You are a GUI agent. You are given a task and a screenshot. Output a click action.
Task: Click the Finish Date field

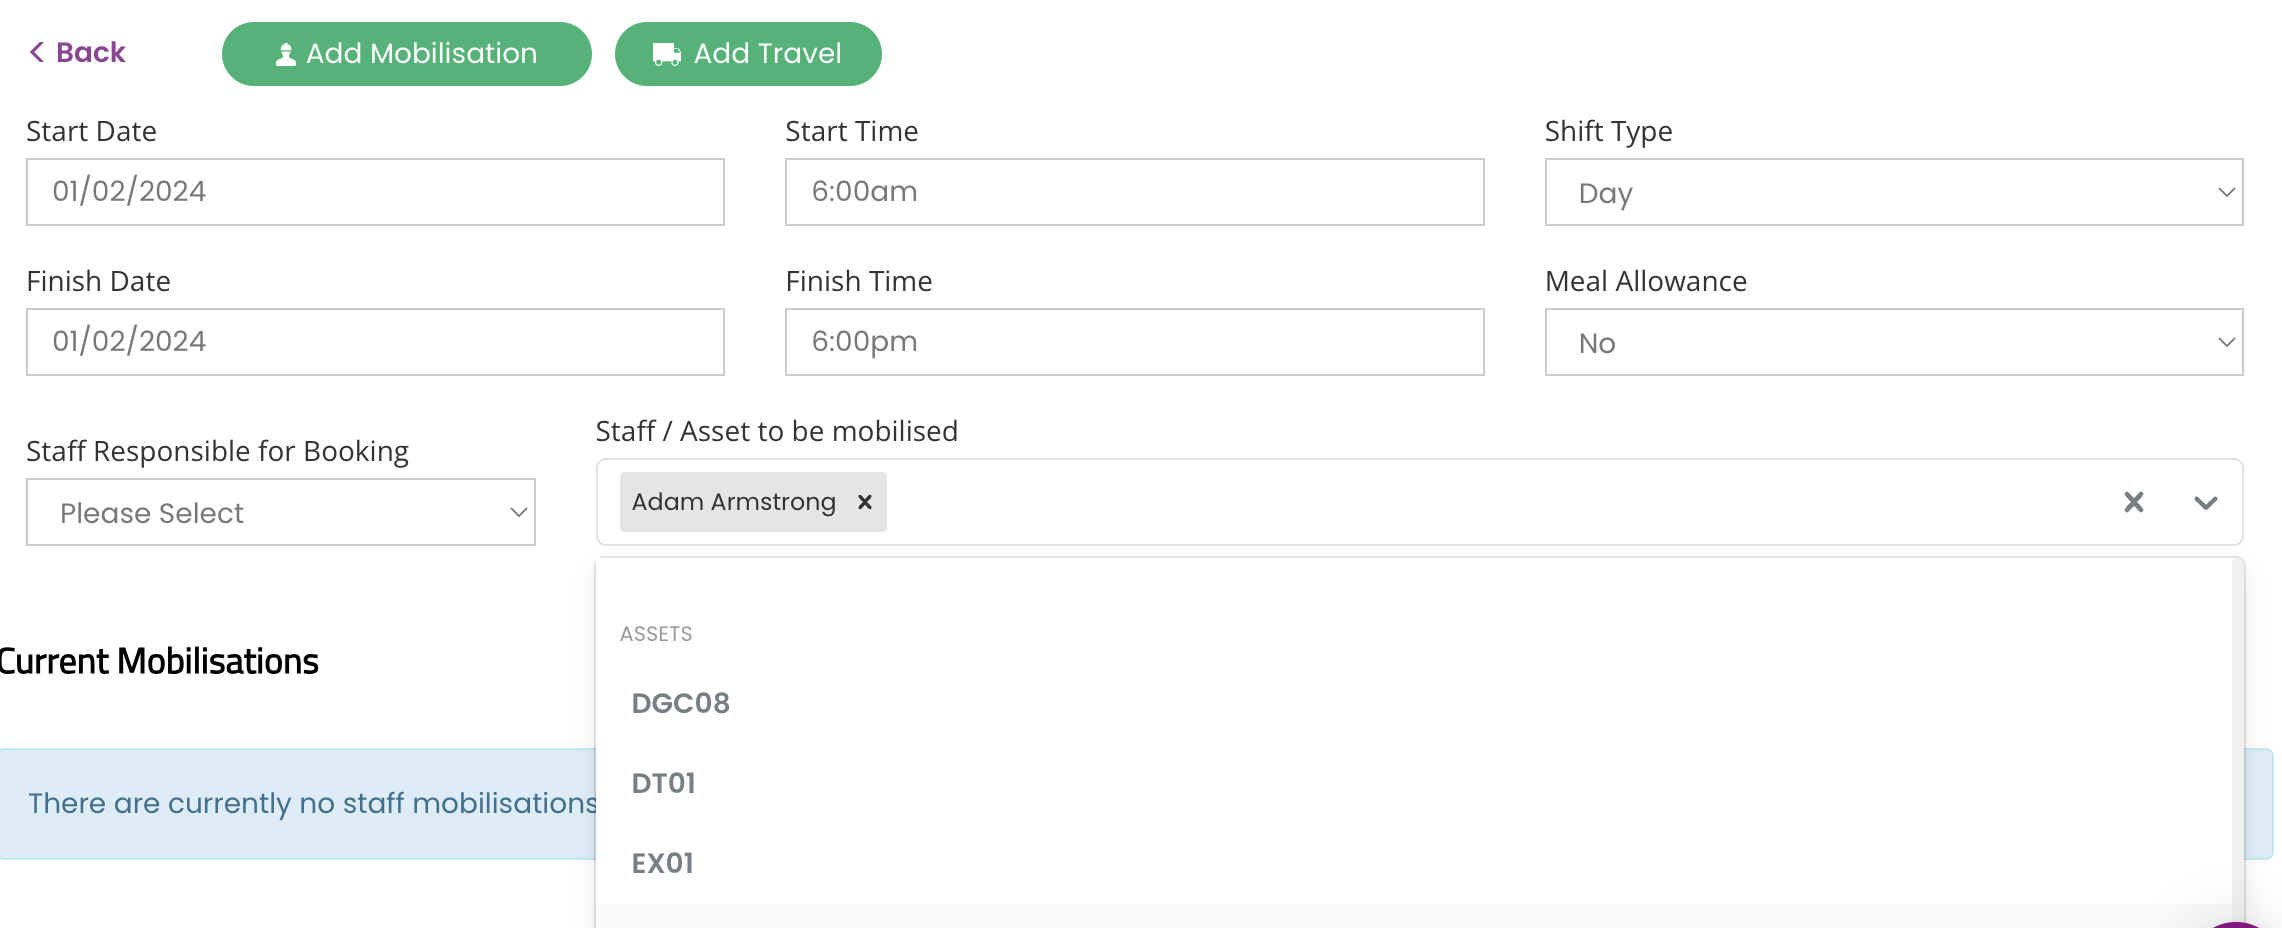coord(375,342)
